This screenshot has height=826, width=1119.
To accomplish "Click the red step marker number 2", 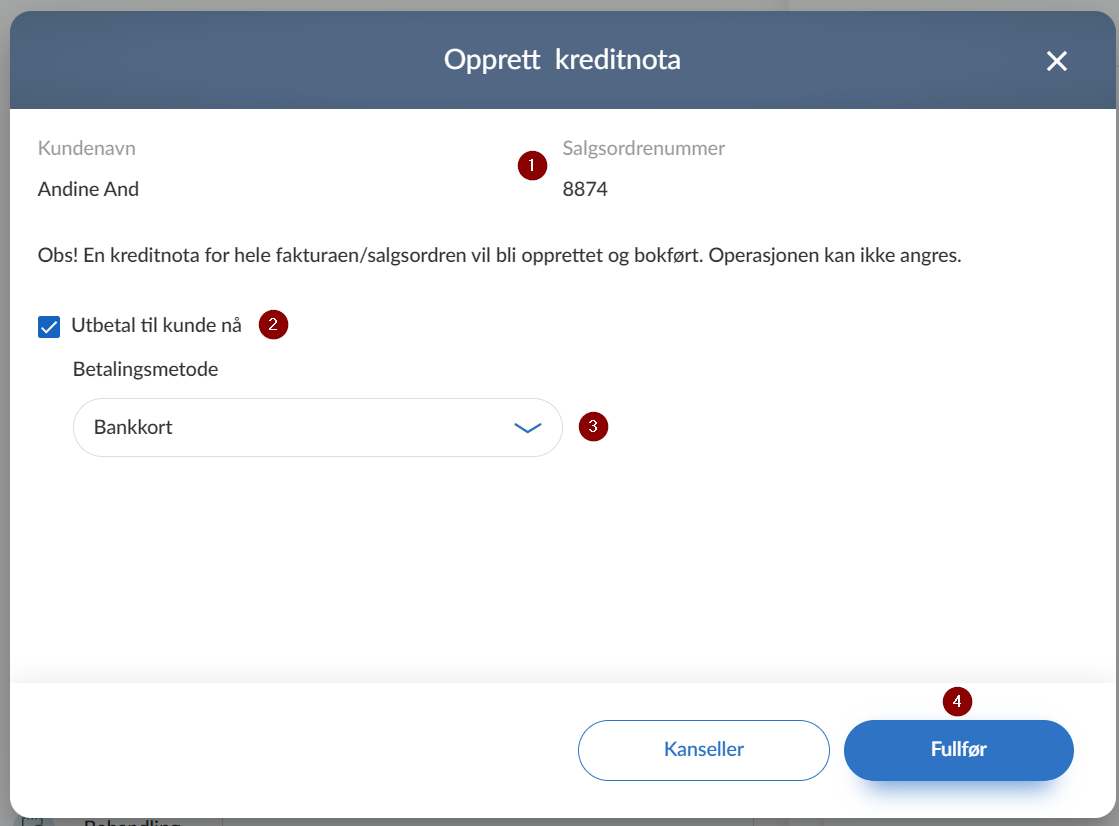I will [273, 325].
